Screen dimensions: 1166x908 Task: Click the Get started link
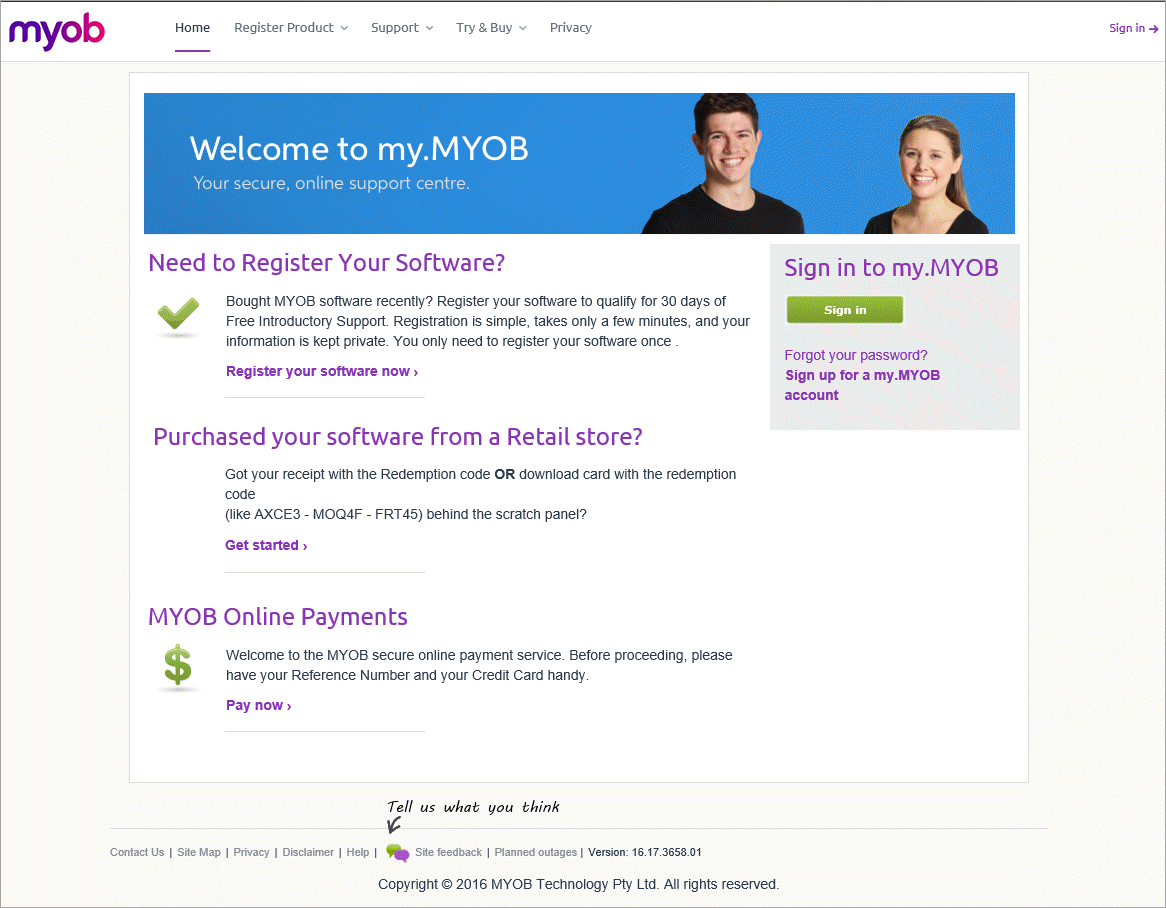pos(266,545)
